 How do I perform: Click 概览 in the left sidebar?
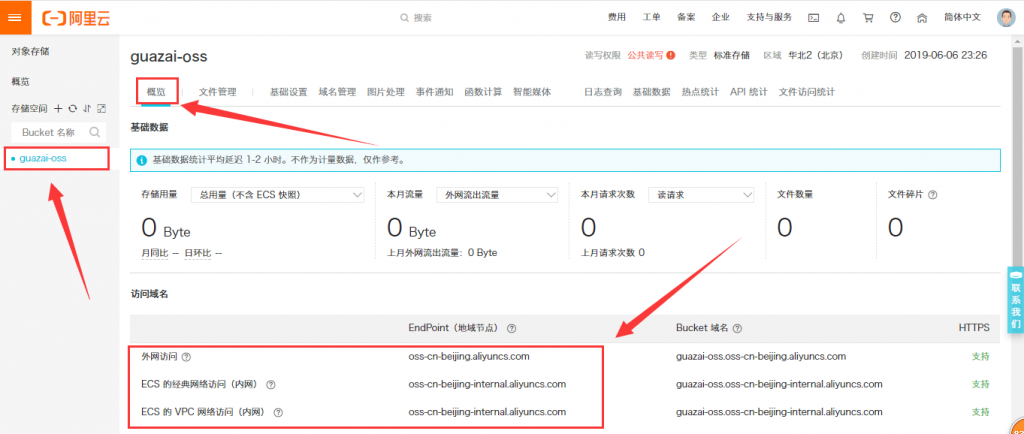[x=20, y=82]
